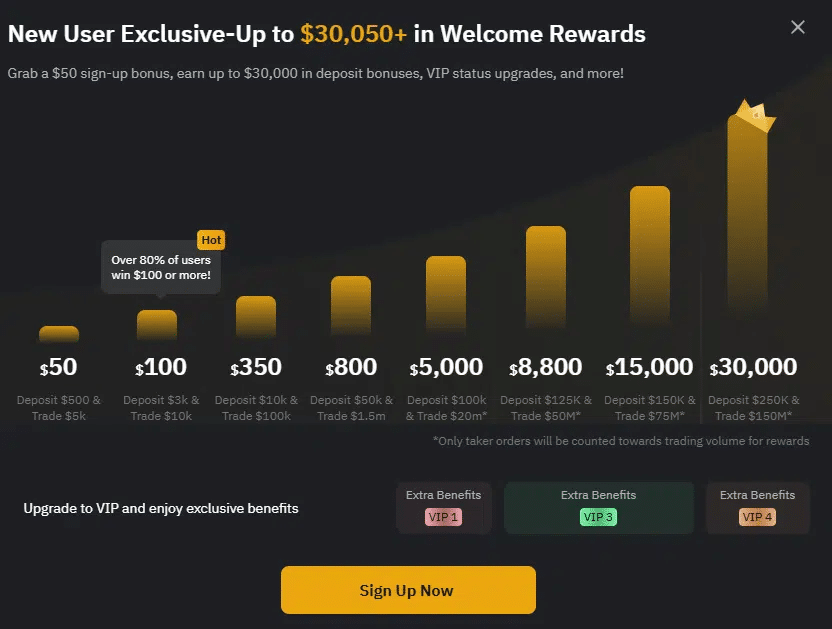Screen dimensions: 832x629
Task: Click the 'Deposit $500 & Trade $5k' requirement
Action: 59,407
